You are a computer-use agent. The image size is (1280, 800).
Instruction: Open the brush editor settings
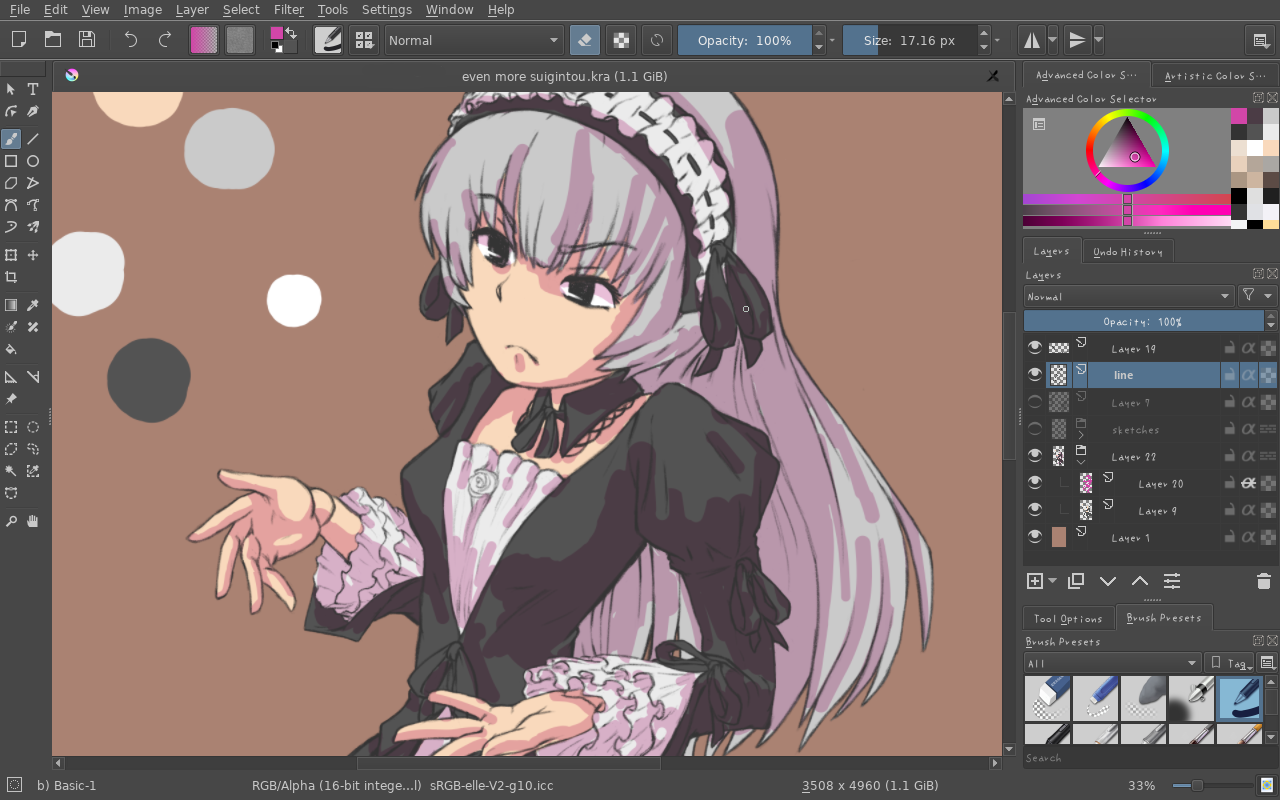coord(328,40)
